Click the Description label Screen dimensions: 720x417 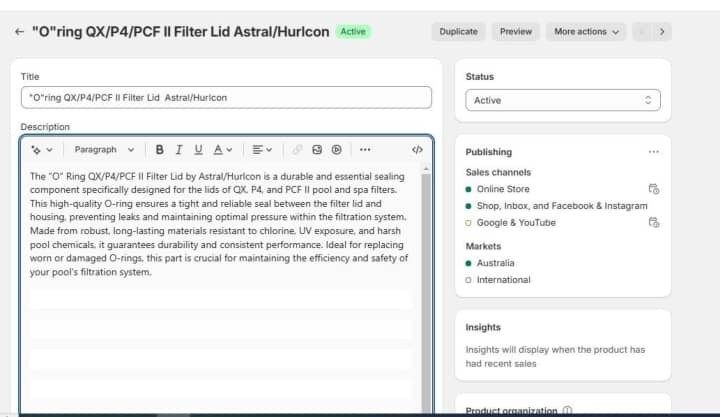(45, 127)
